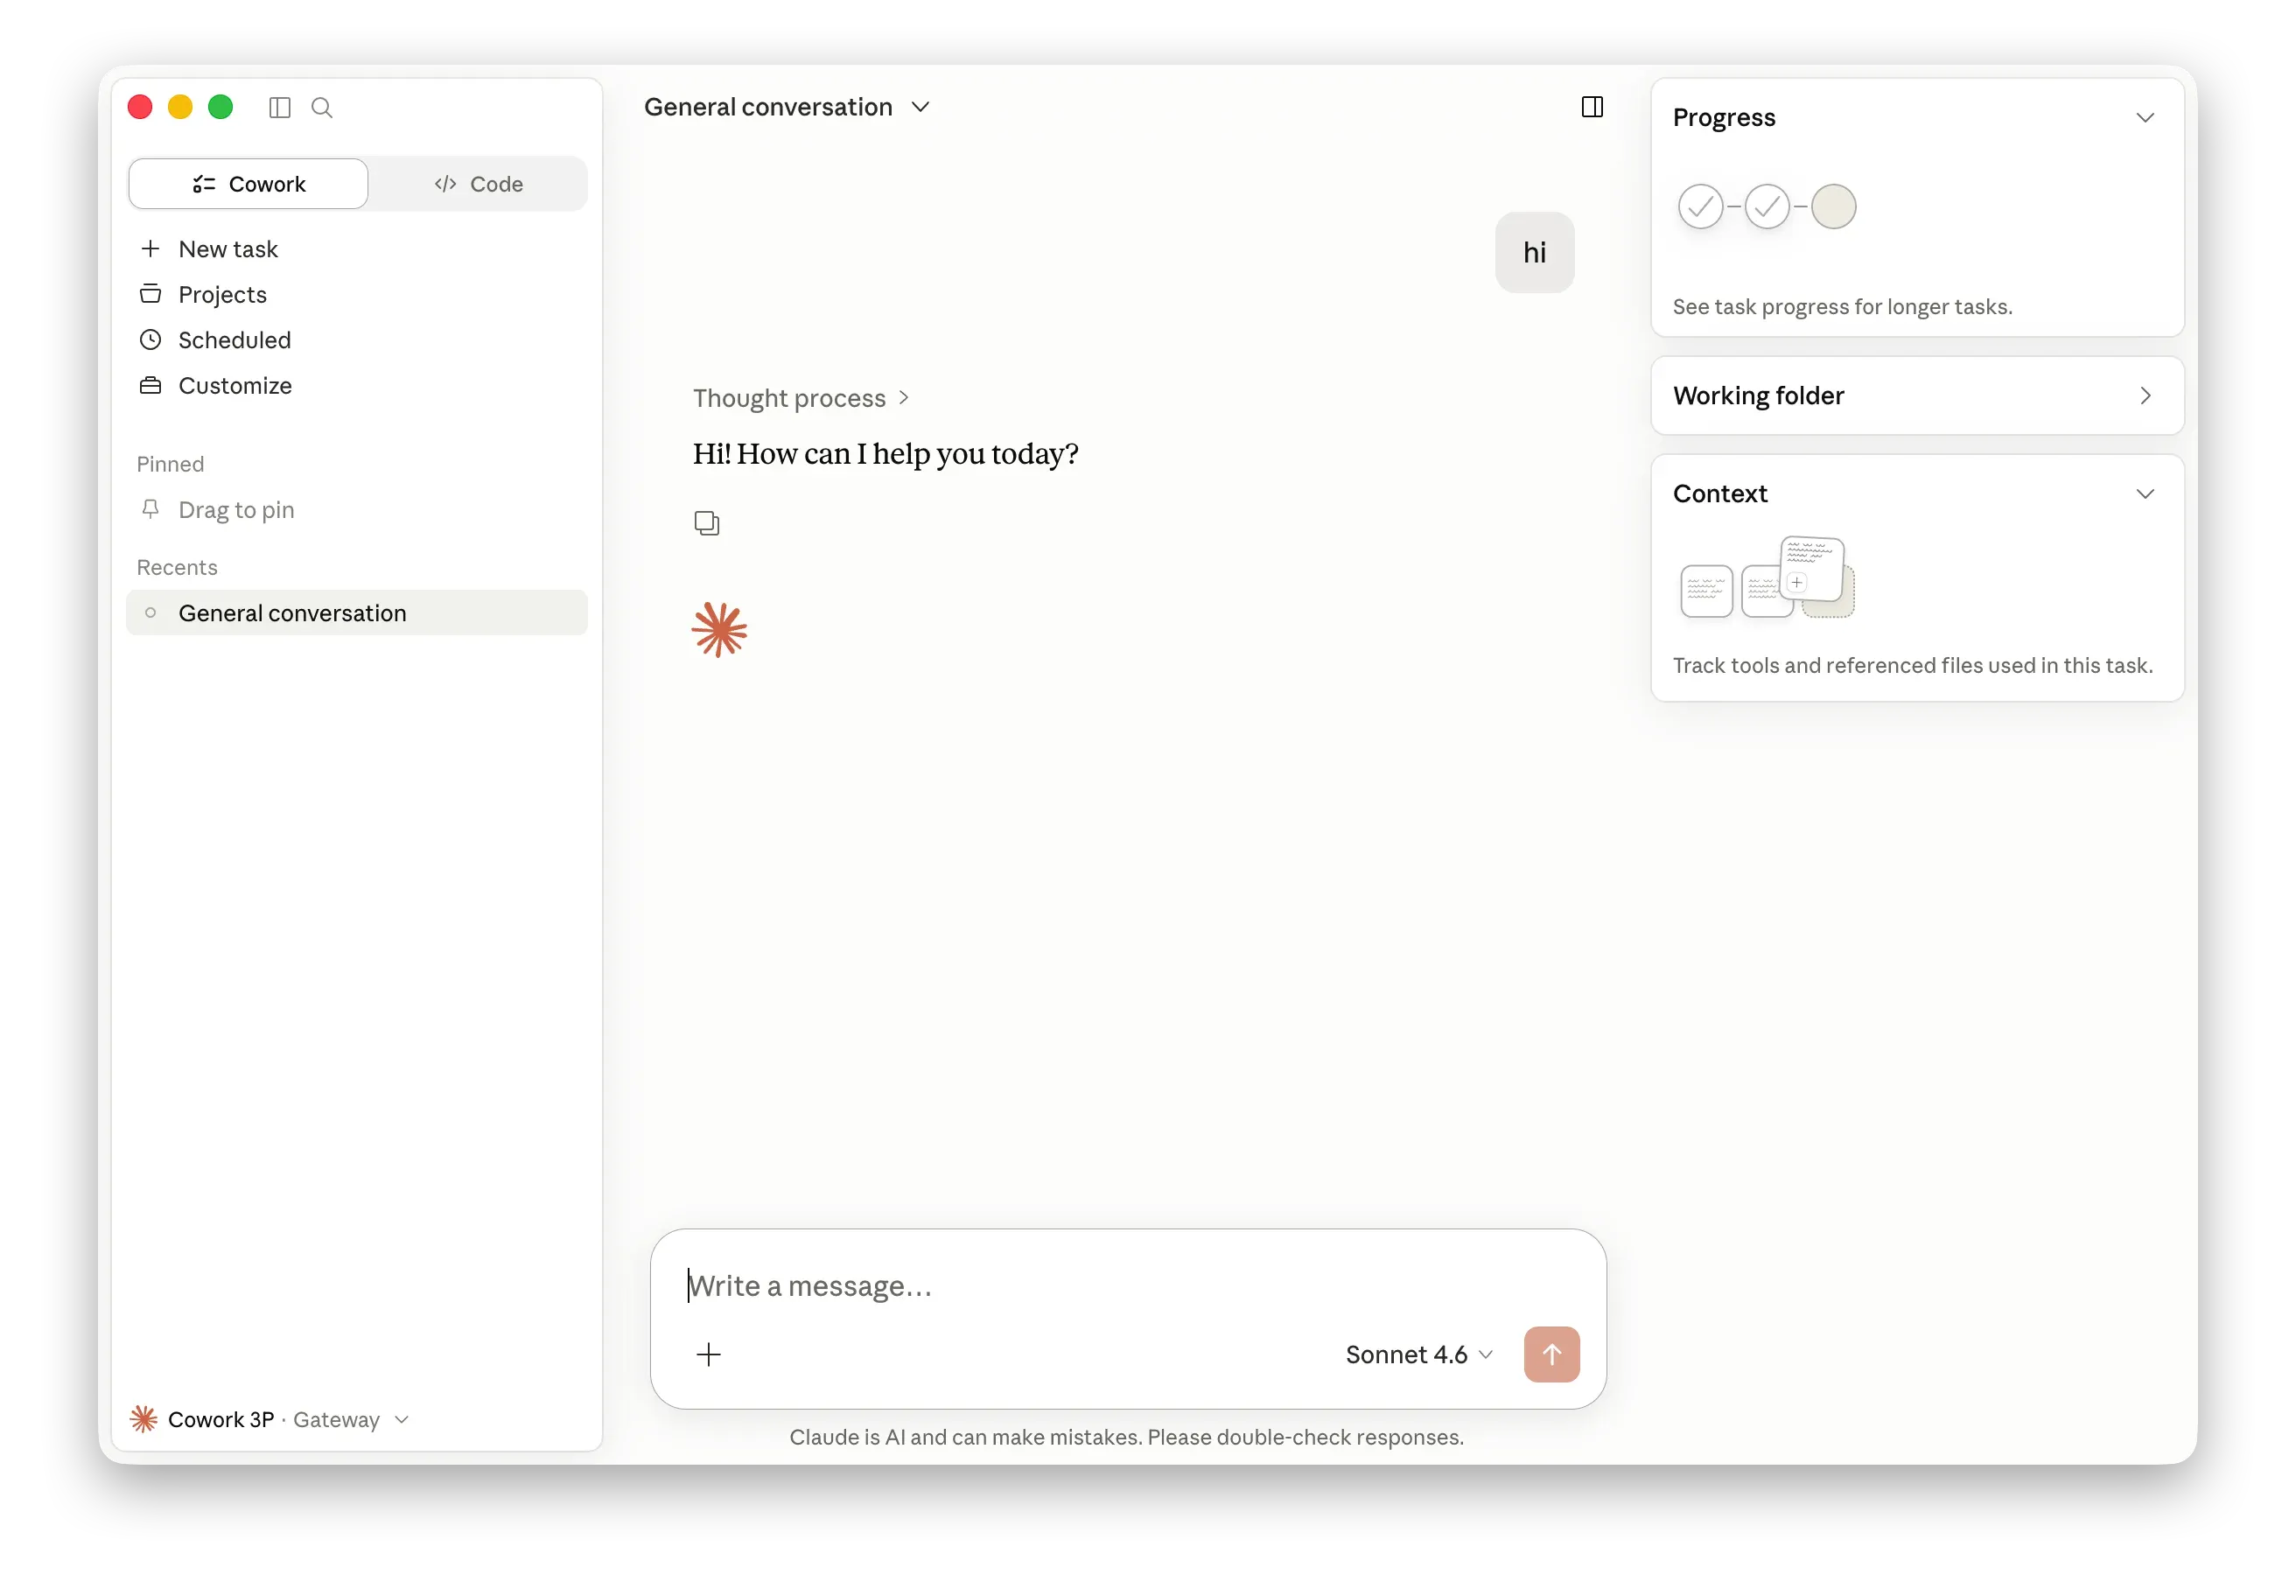2296x1596 pixels.
Task: Collapse the Progress panel
Action: (x=2144, y=117)
